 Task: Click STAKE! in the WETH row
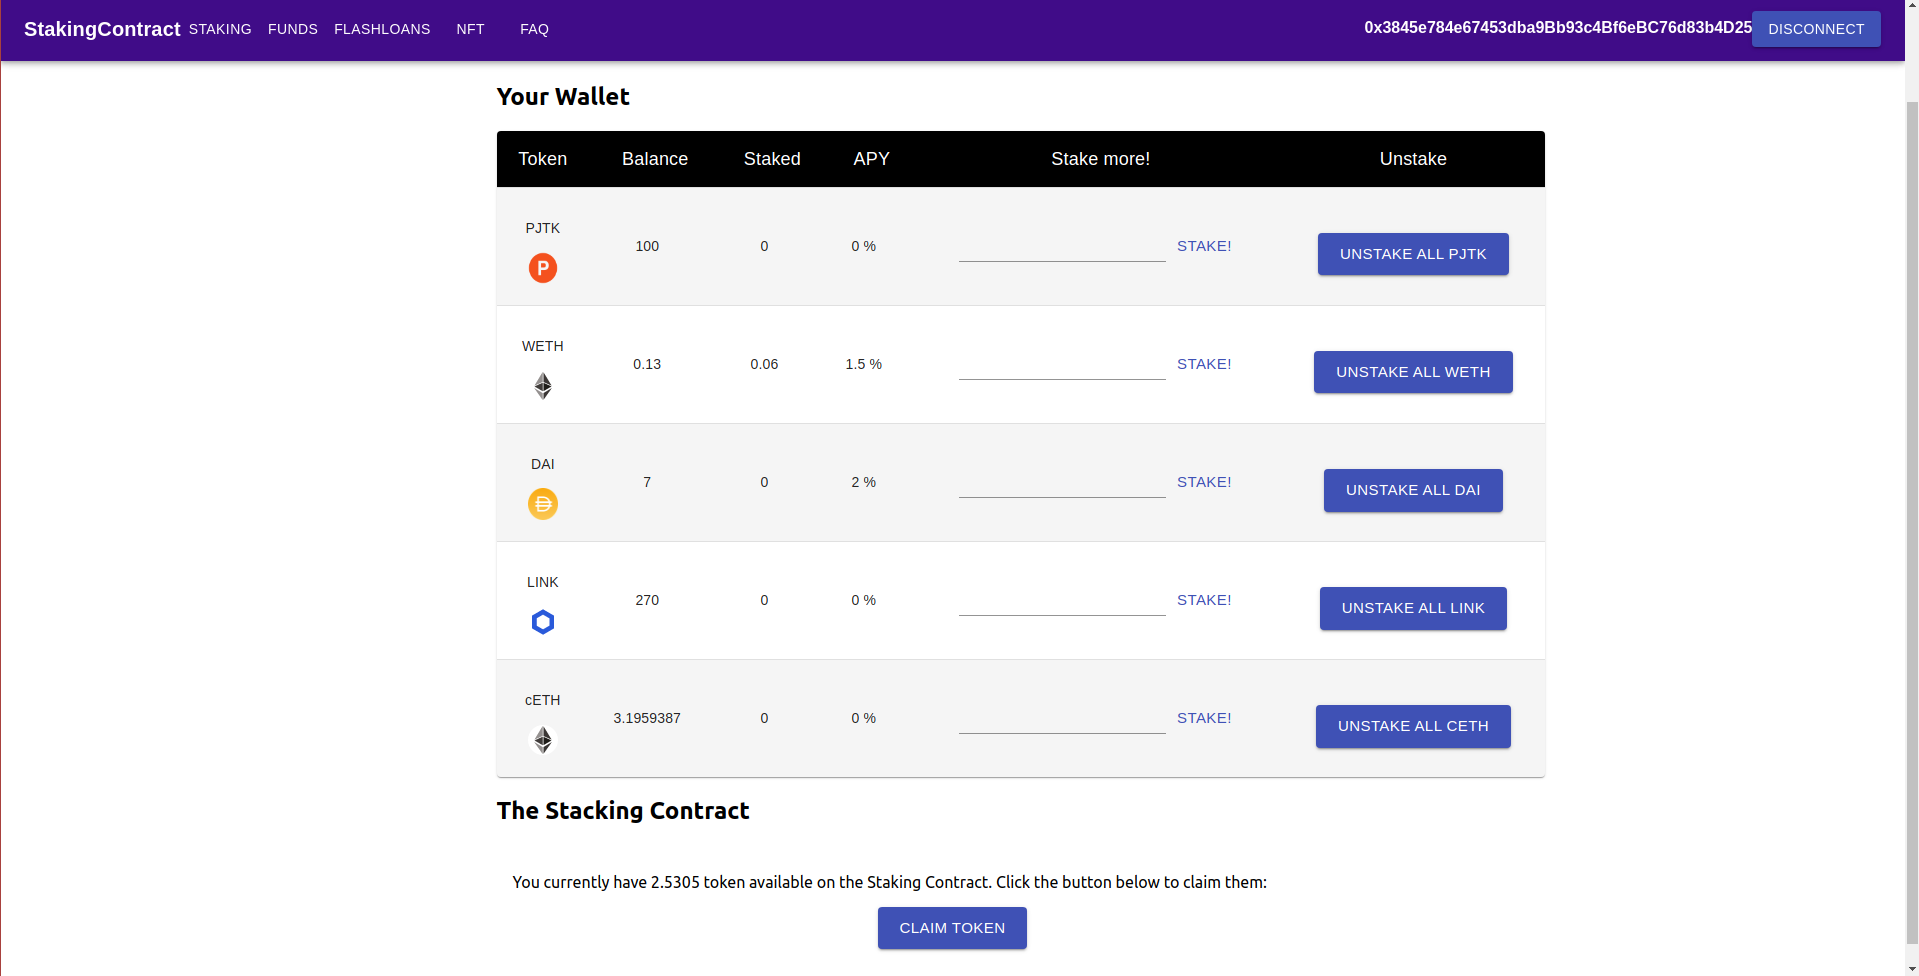(x=1203, y=364)
